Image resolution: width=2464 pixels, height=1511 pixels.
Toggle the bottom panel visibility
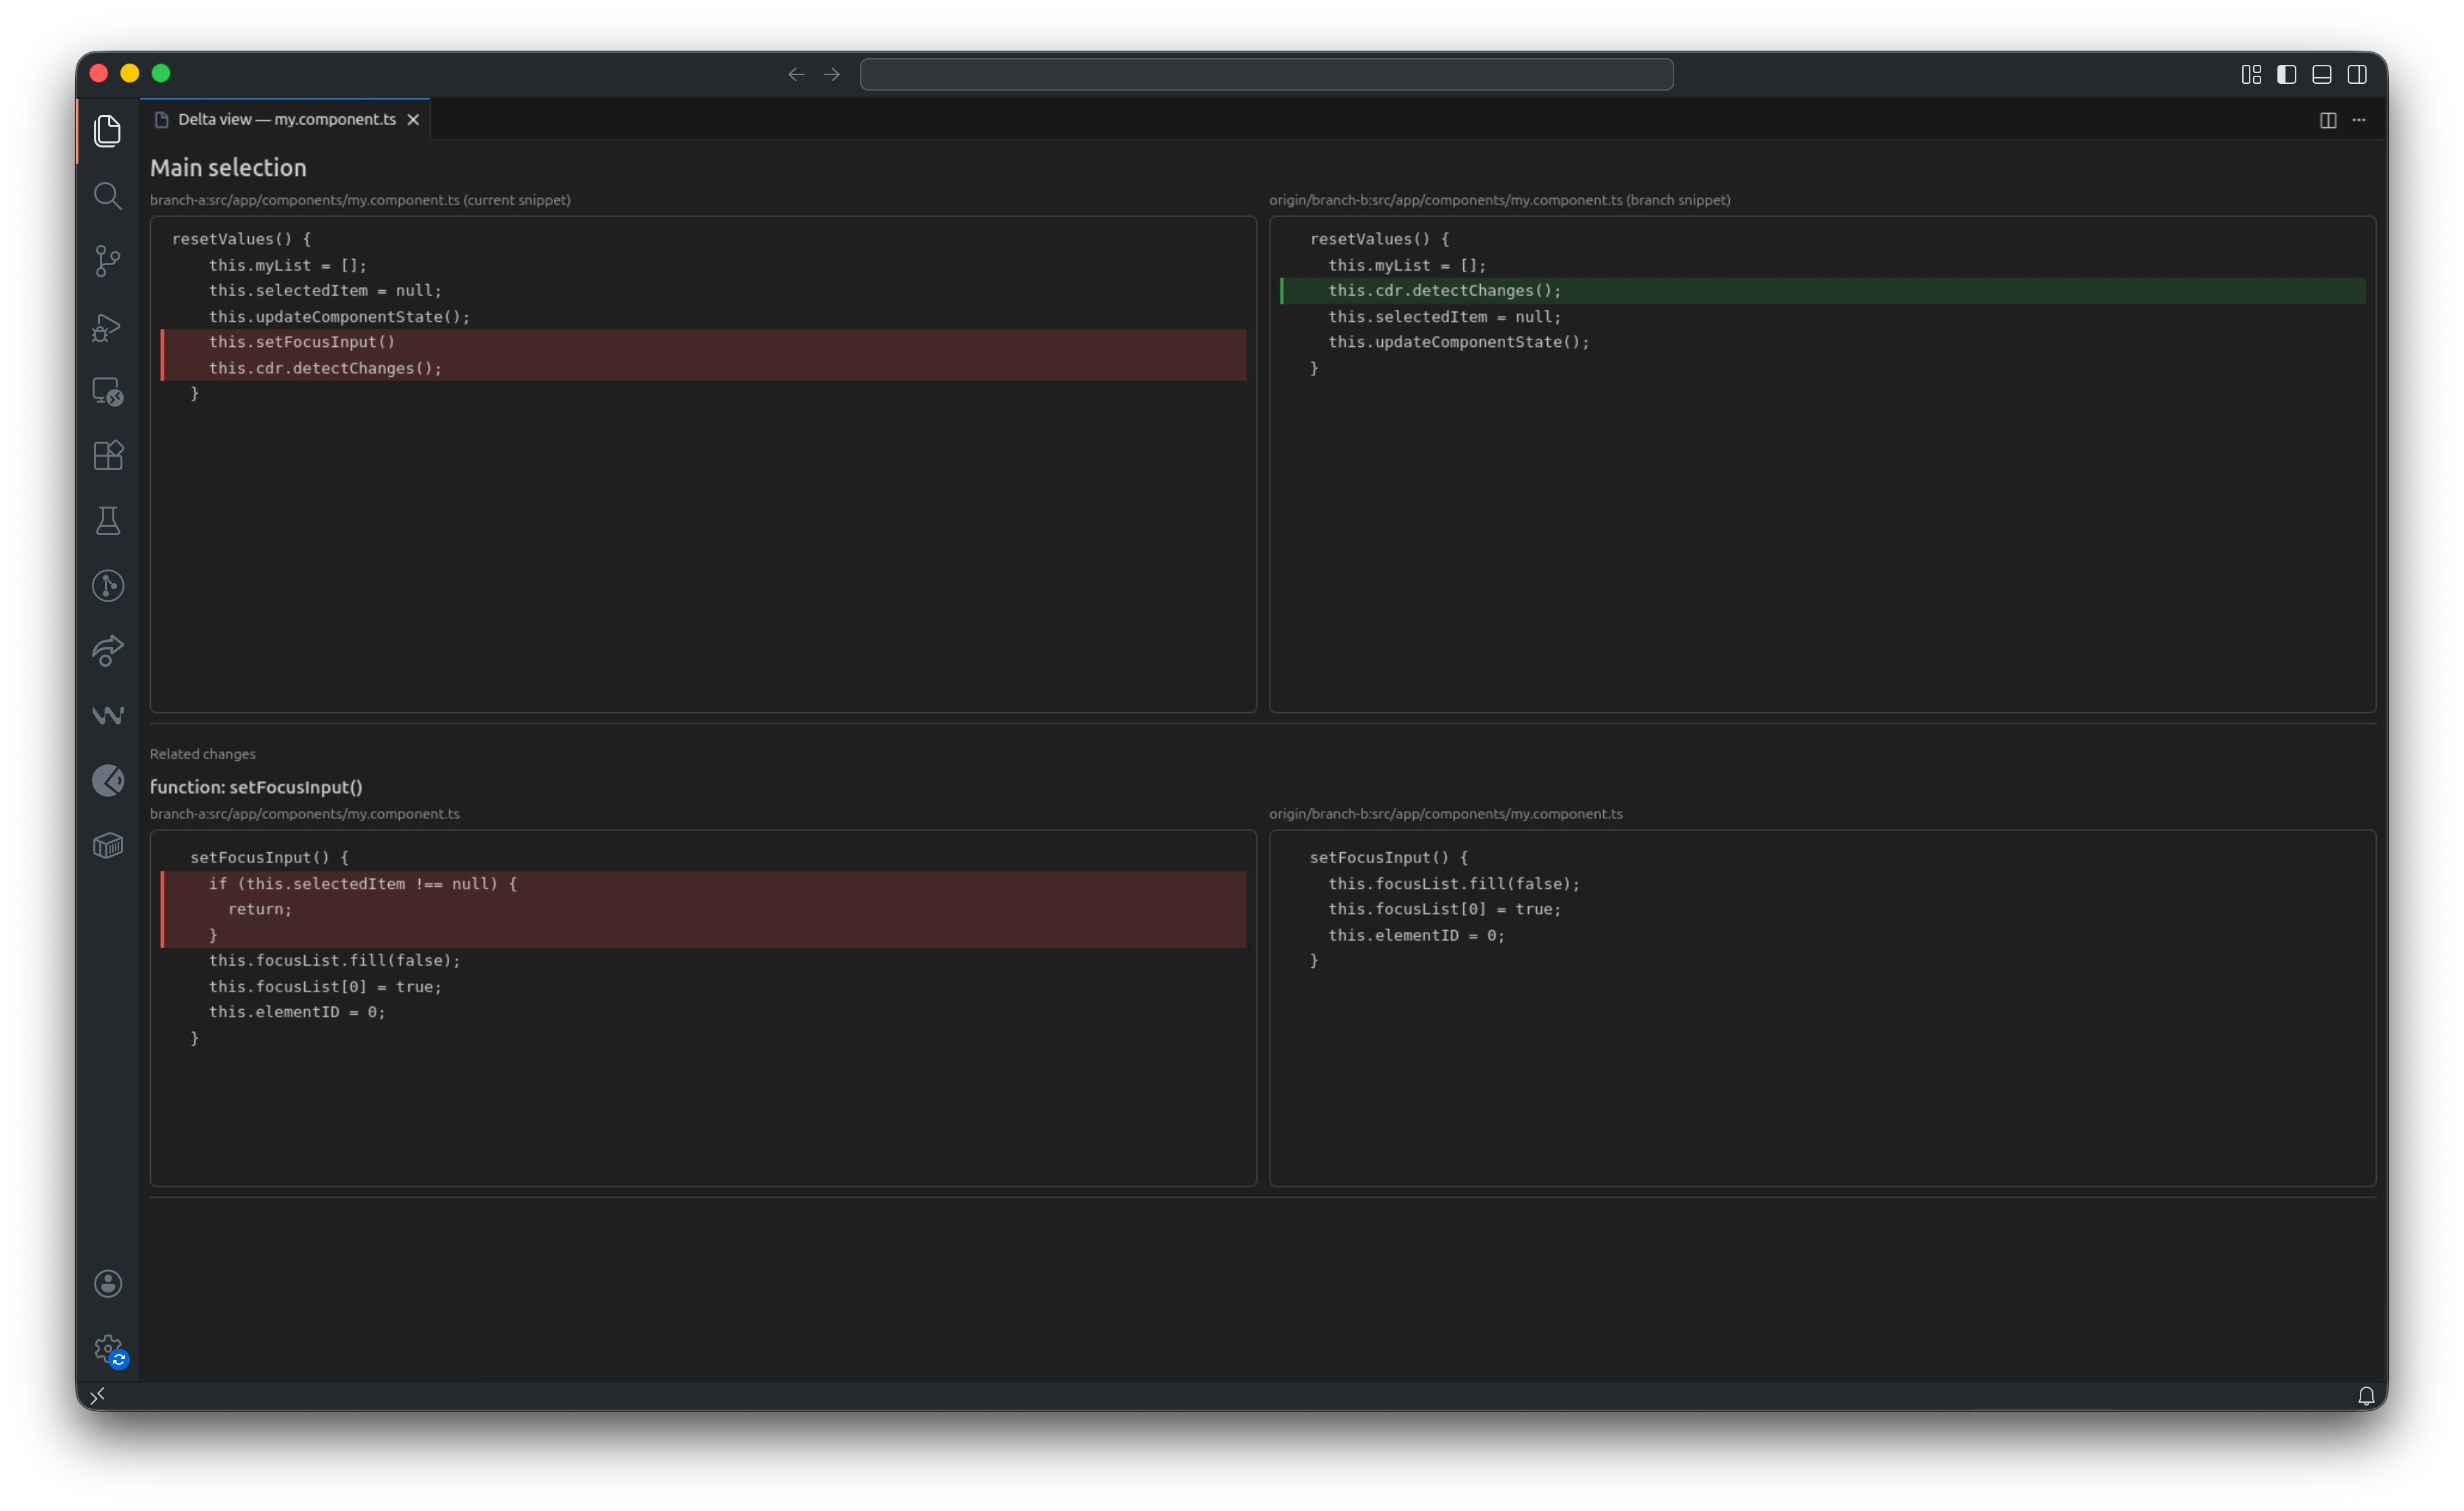click(2321, 74)
